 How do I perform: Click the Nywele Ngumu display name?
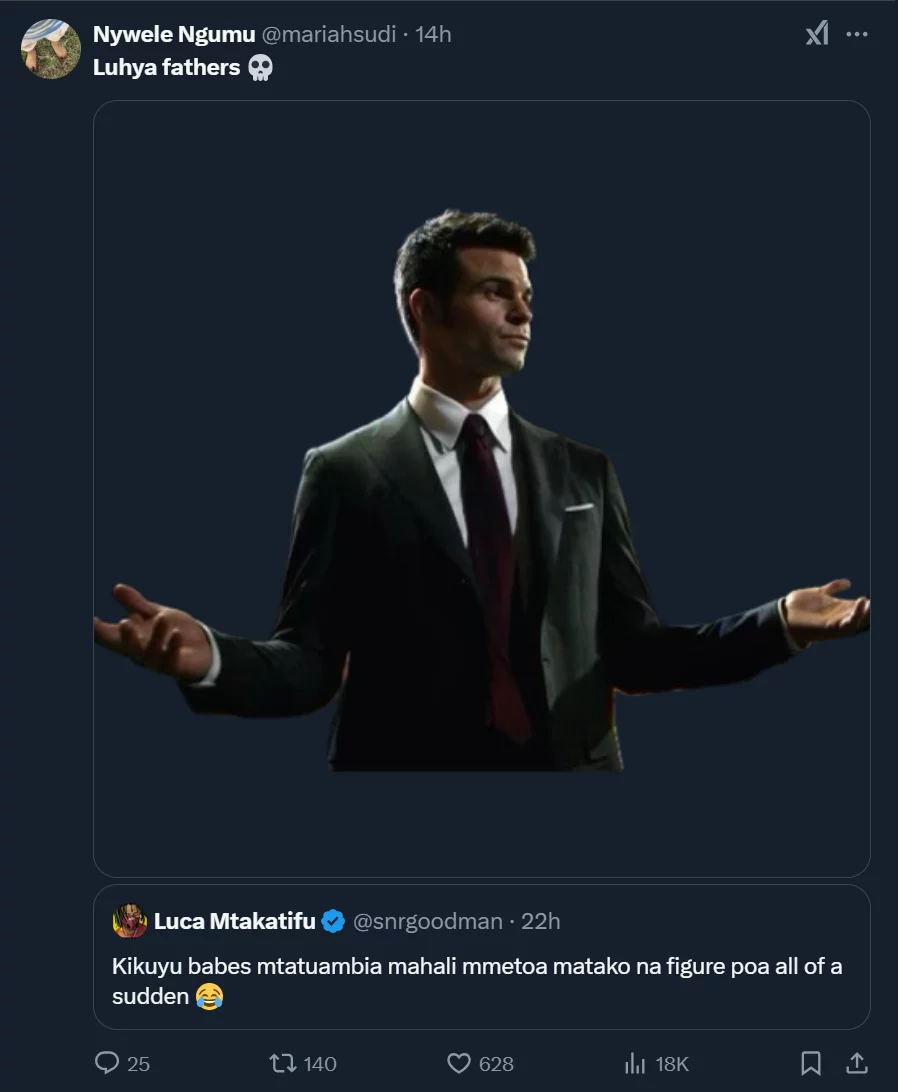point(173,34)
